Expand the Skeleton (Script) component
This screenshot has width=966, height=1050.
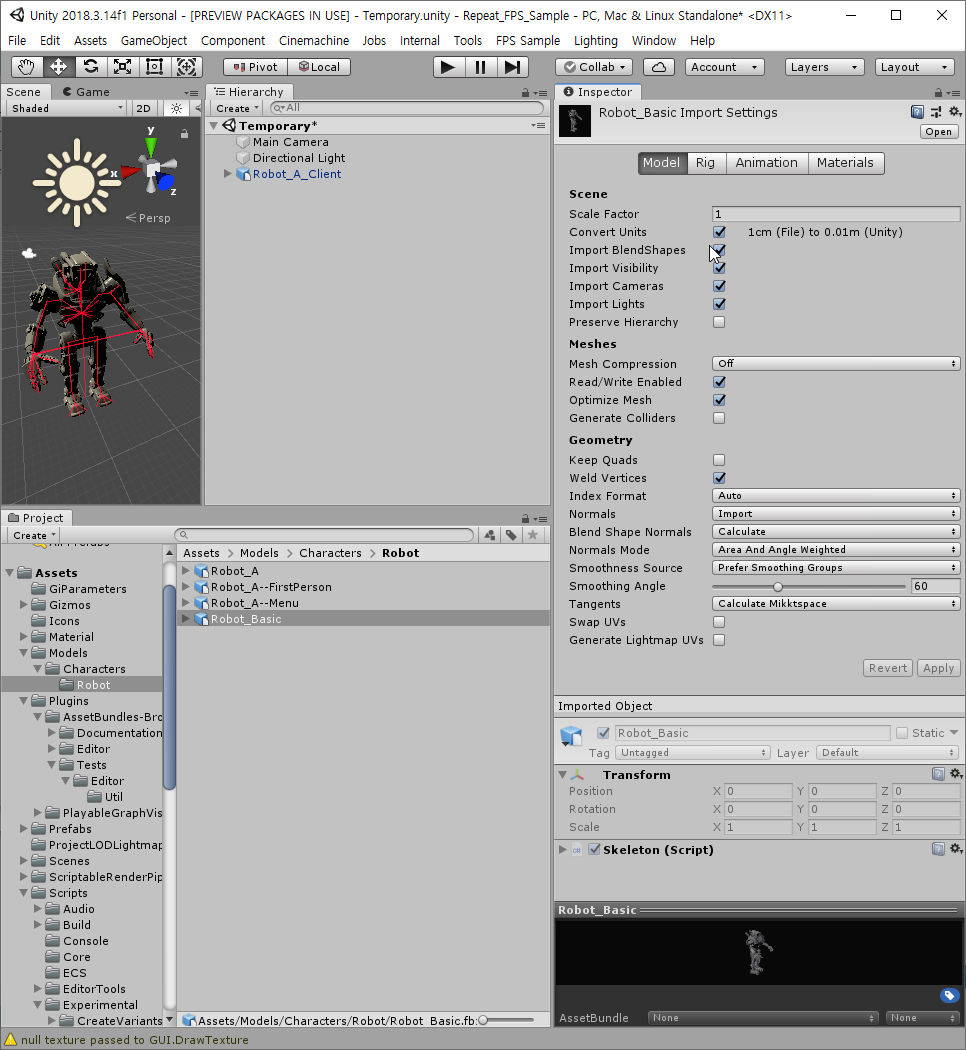pos(563,849)
